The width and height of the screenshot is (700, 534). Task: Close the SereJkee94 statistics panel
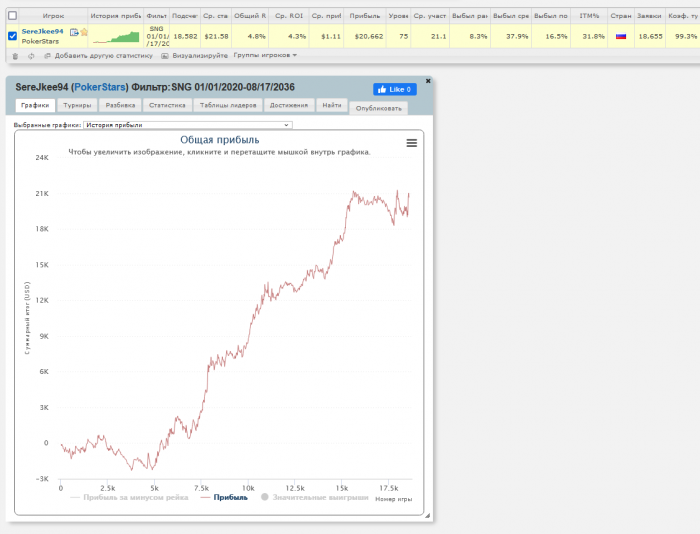(428, 81)
